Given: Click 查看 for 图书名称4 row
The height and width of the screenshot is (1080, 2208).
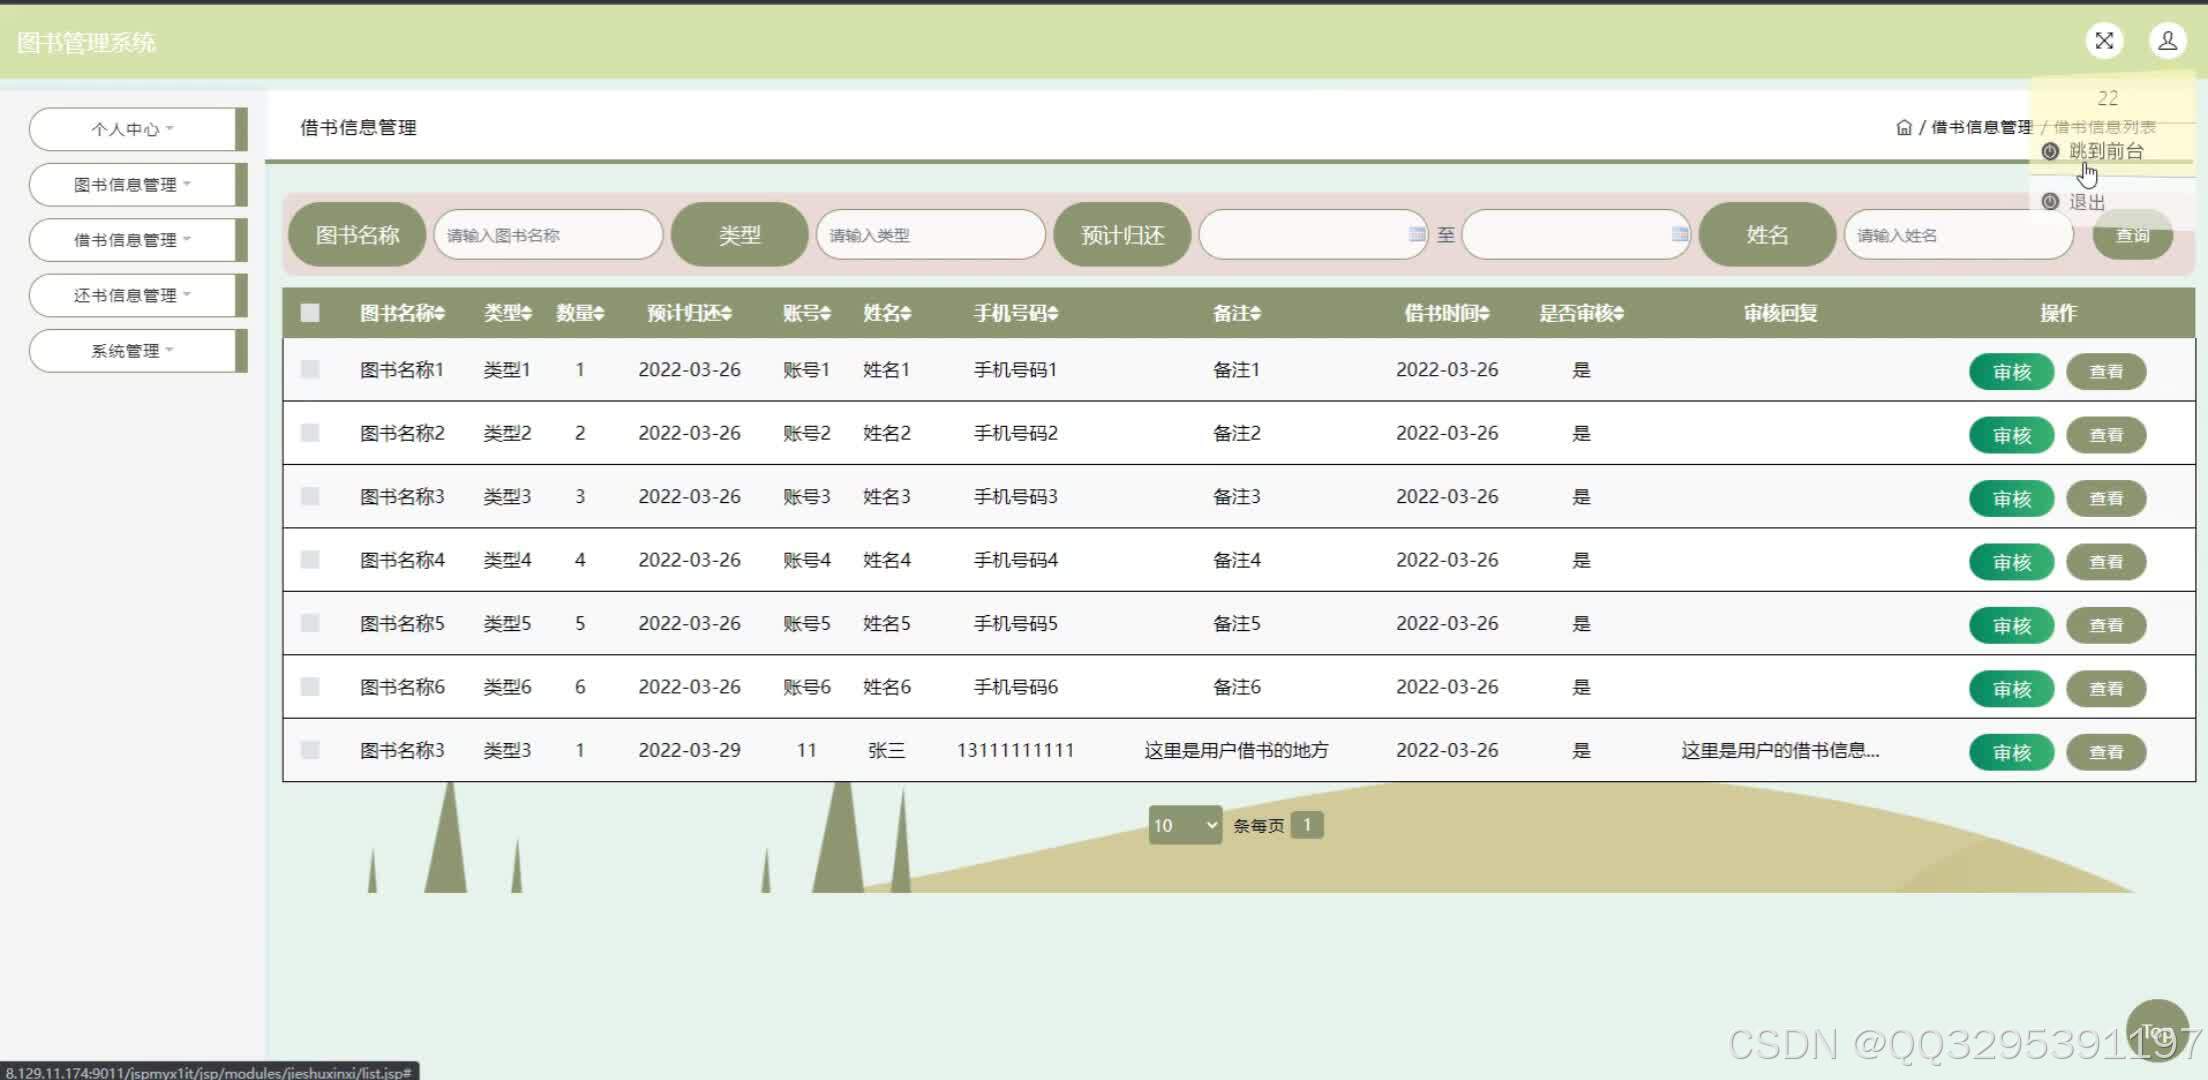Looking at the screenshot, I should 2106,562.
